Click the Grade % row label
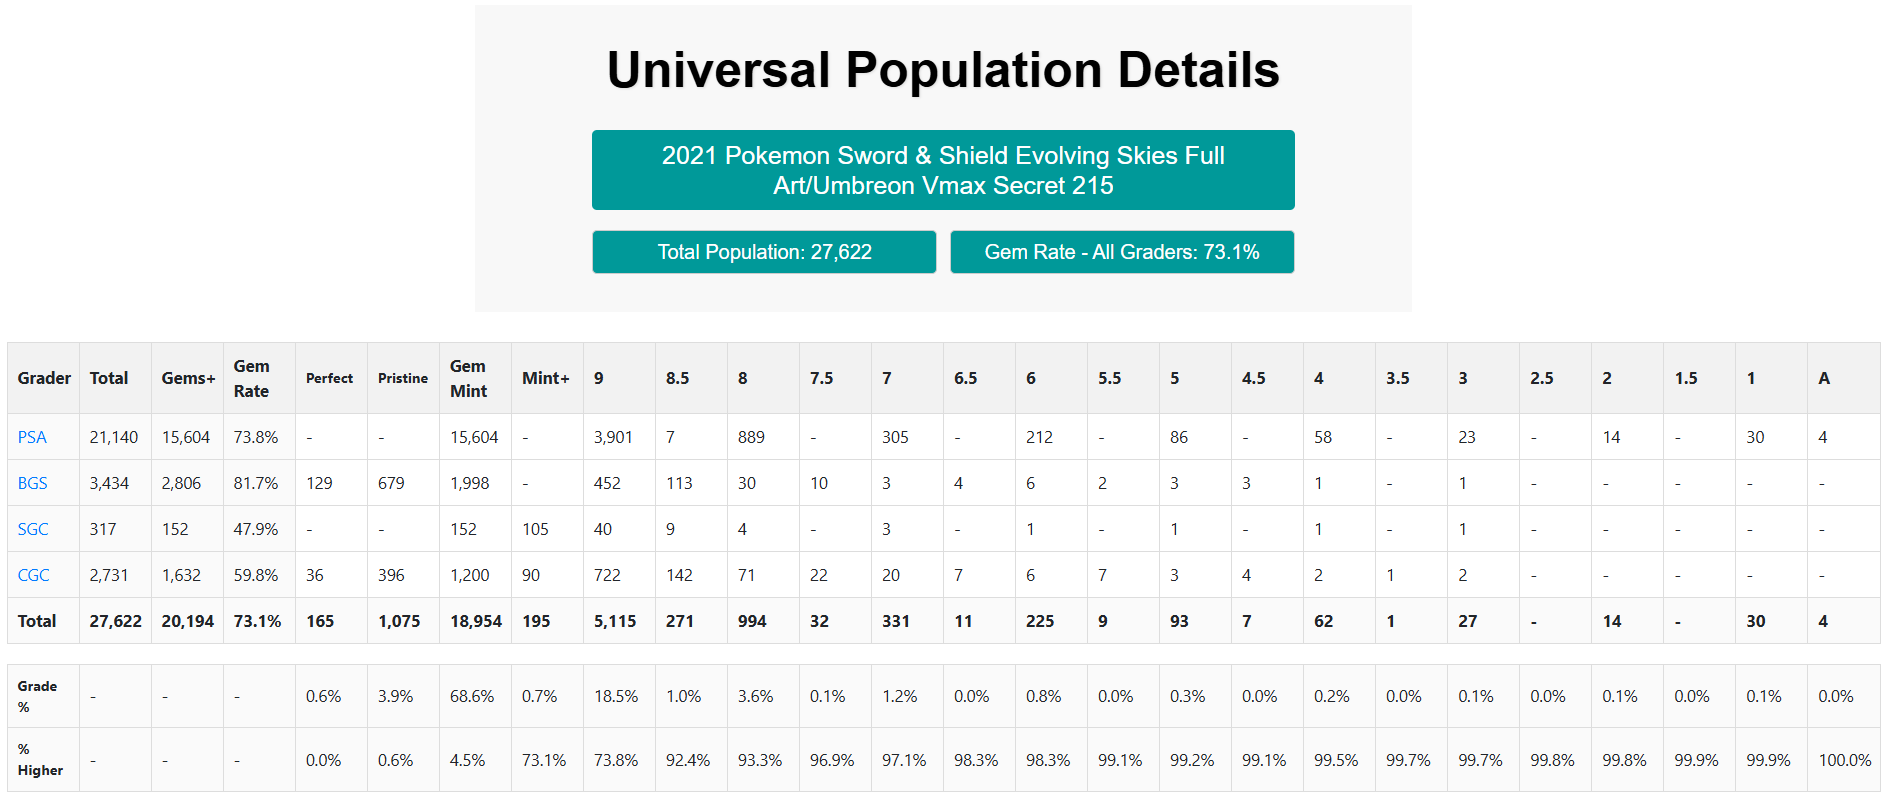Viewport: 1891px width, 797px height. (x=37, y=696)
